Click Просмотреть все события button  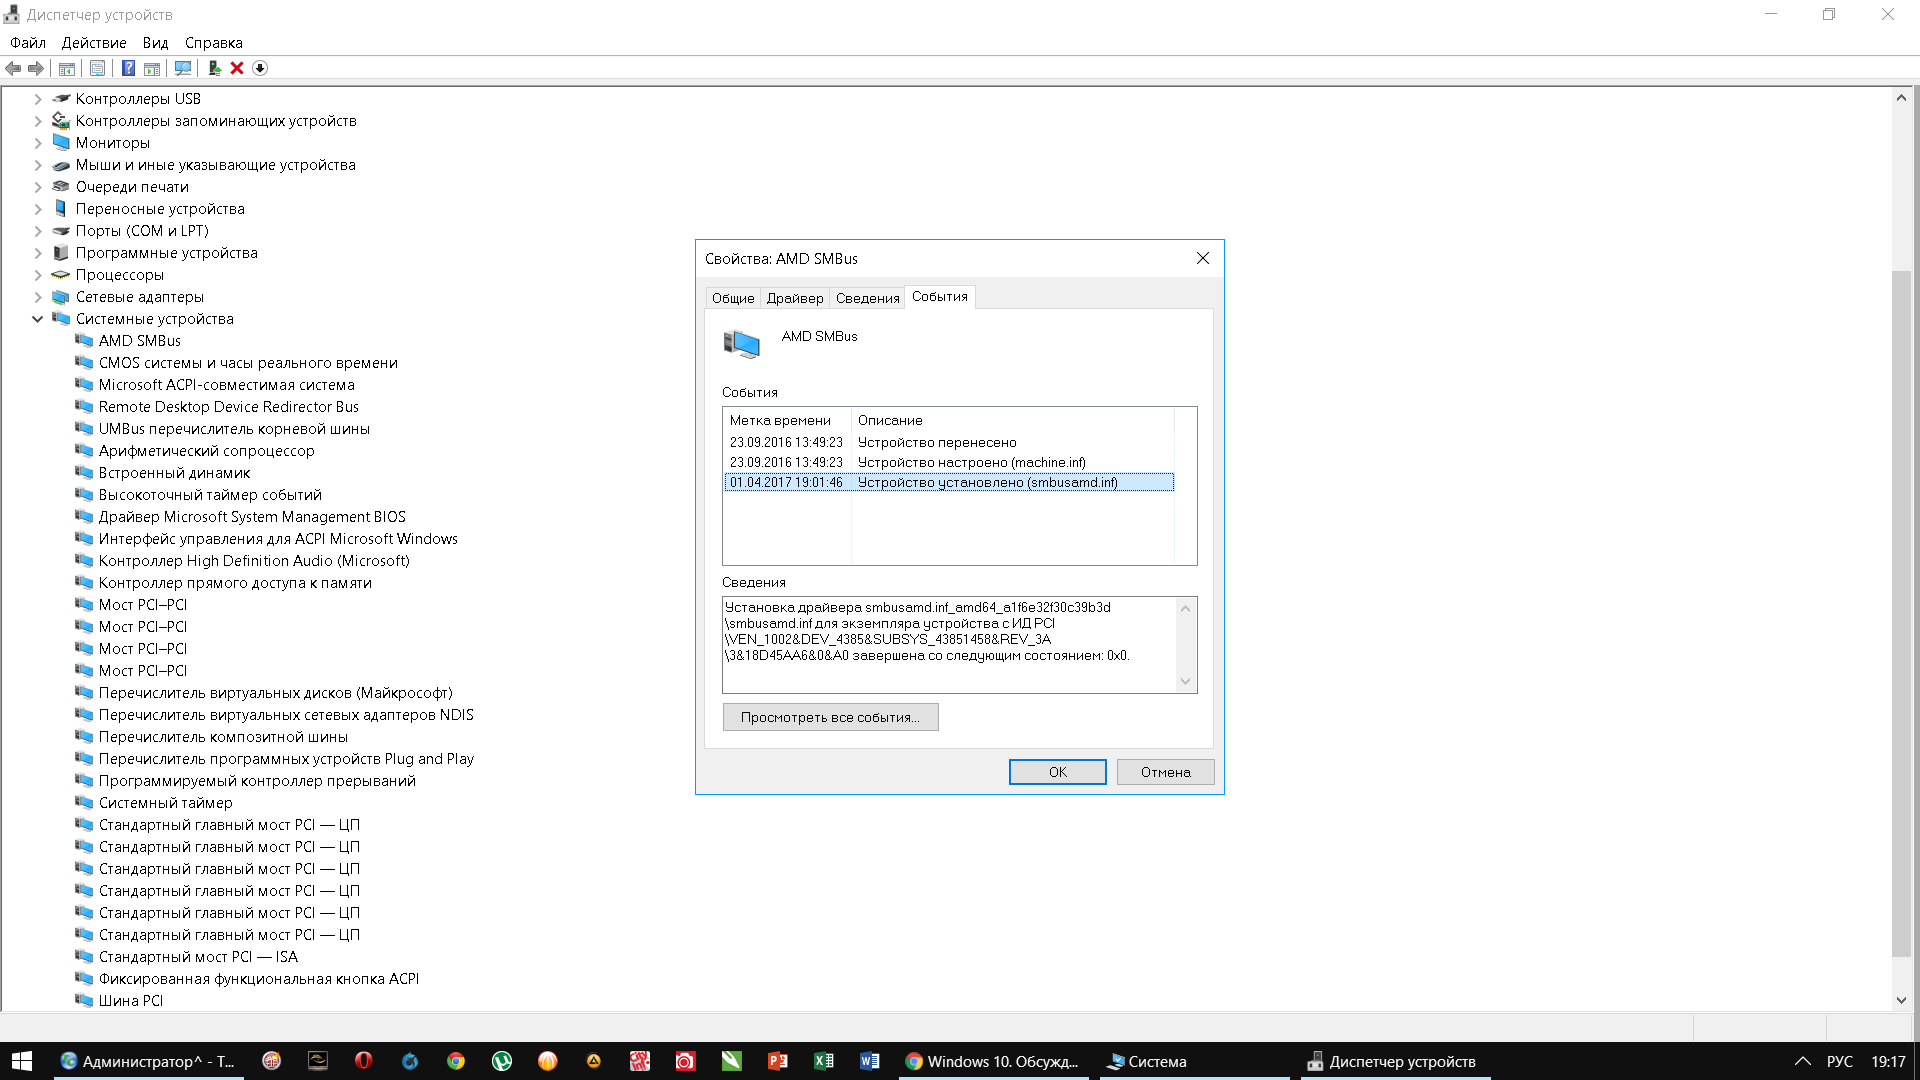(830, 717)
